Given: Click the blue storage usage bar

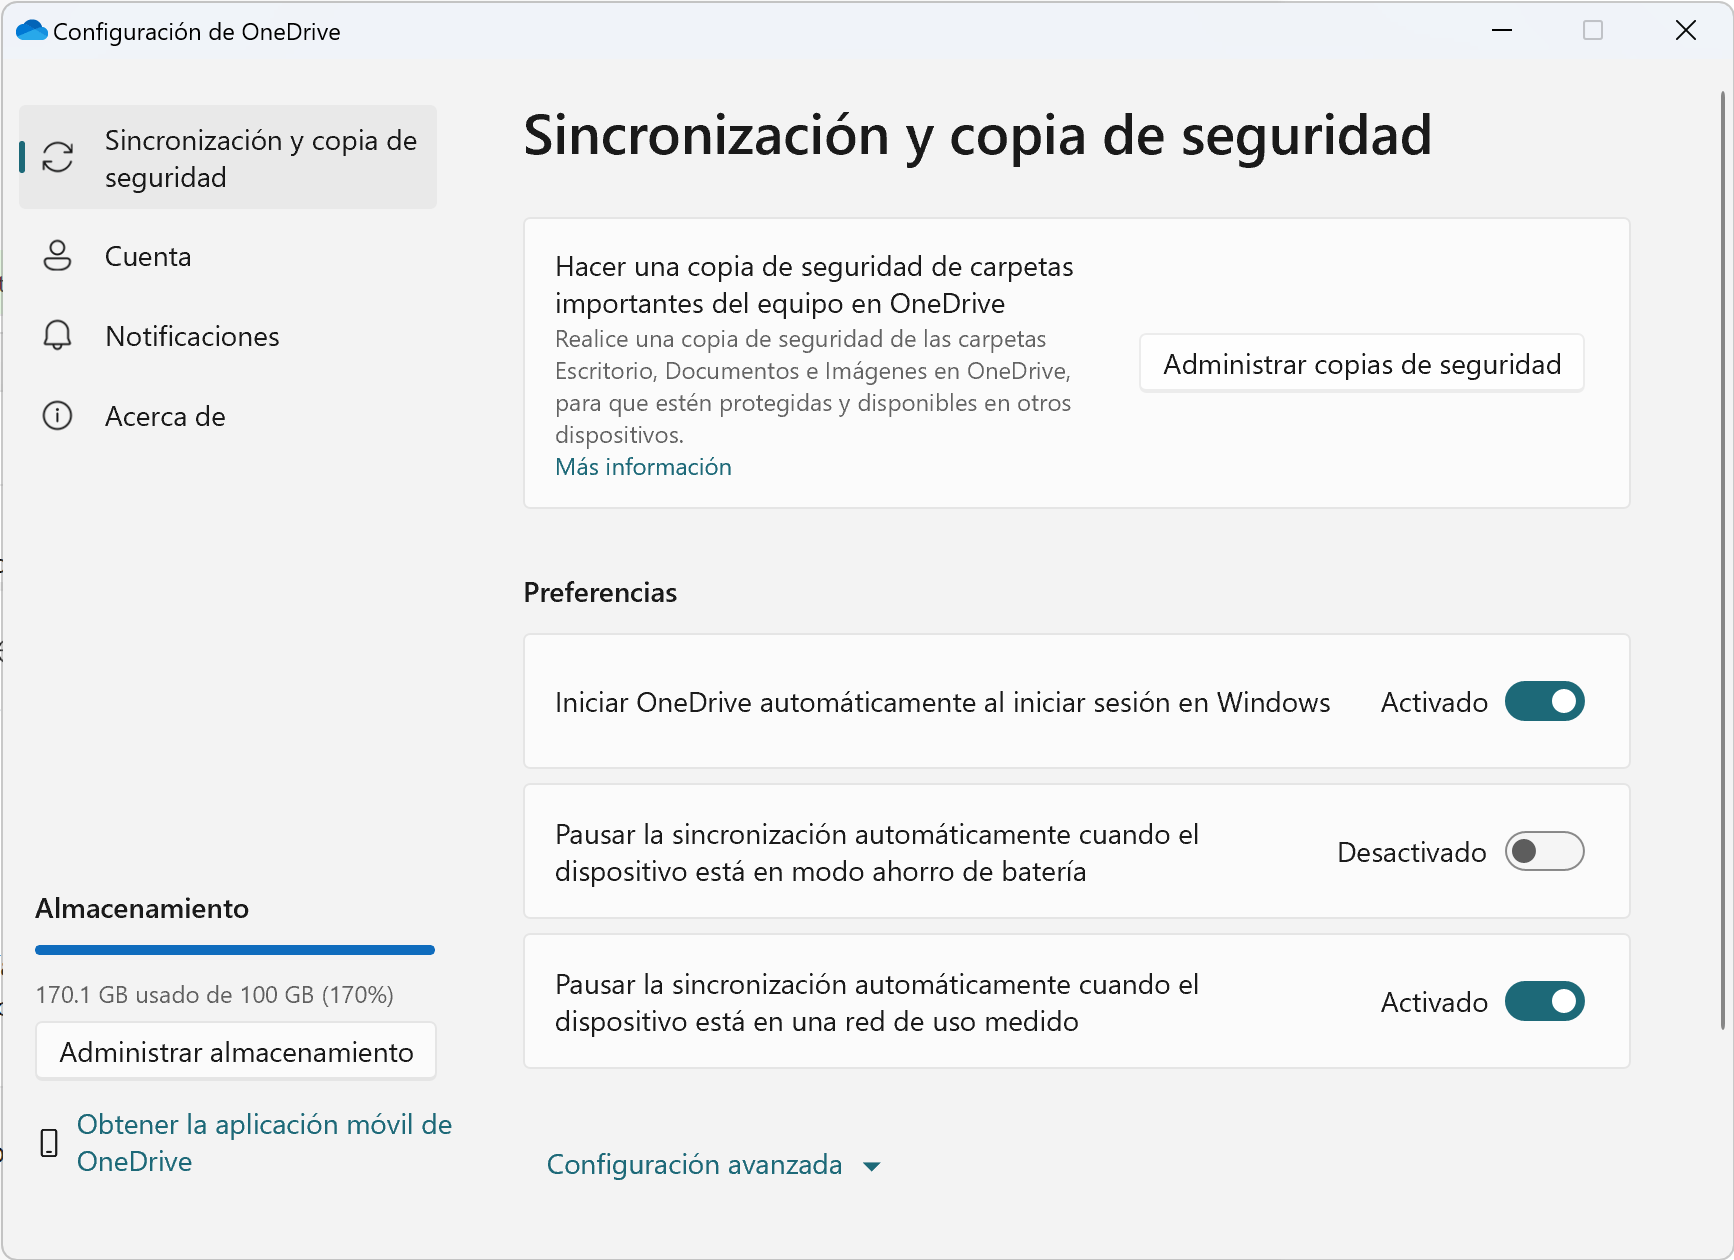Looking at the screenshot, I should (x=235, y=950).
